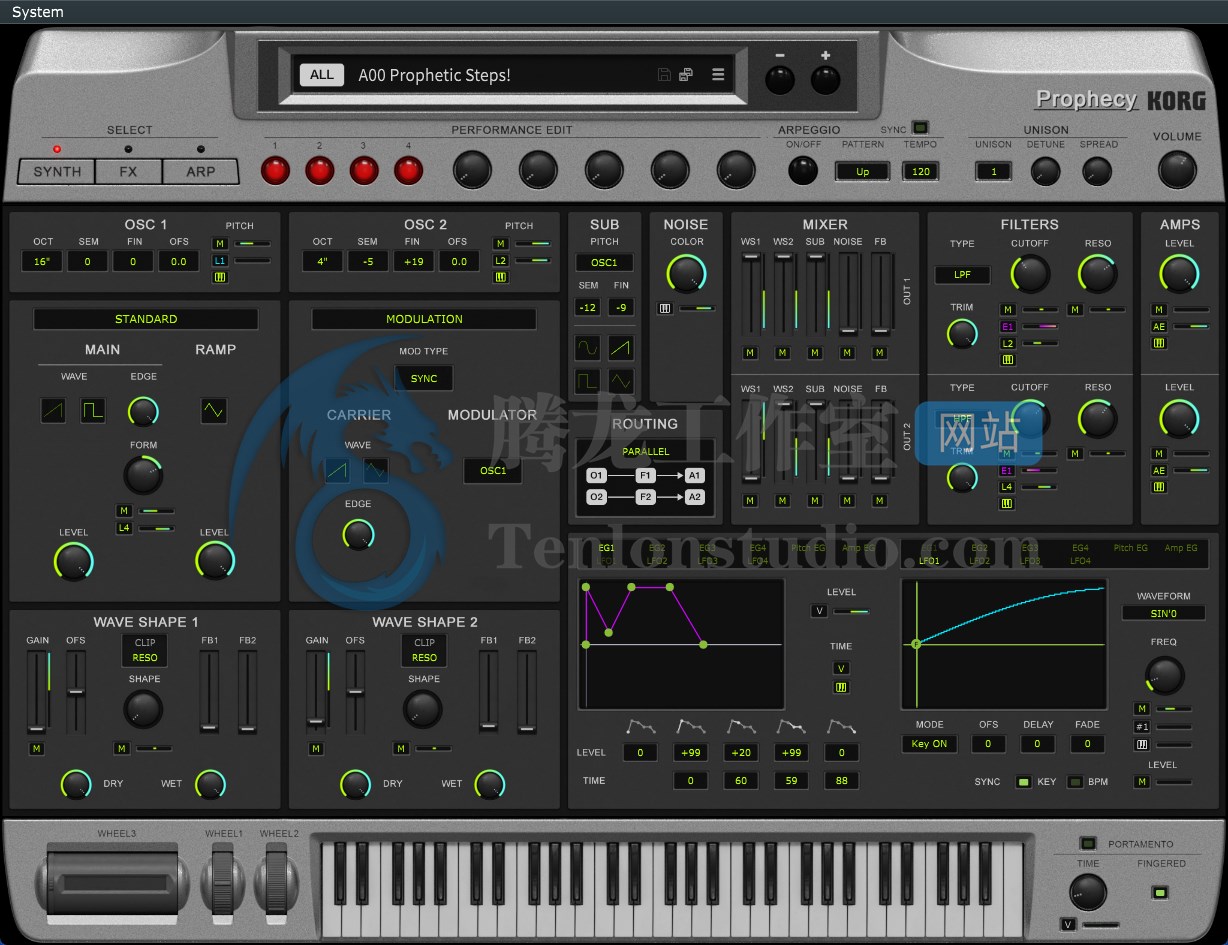Image resolution: width=1228 pixels, height=945 pixels.
Task: Open the LFO1 WAVEFORM selector showing SIN'0
Action: 1162,614
